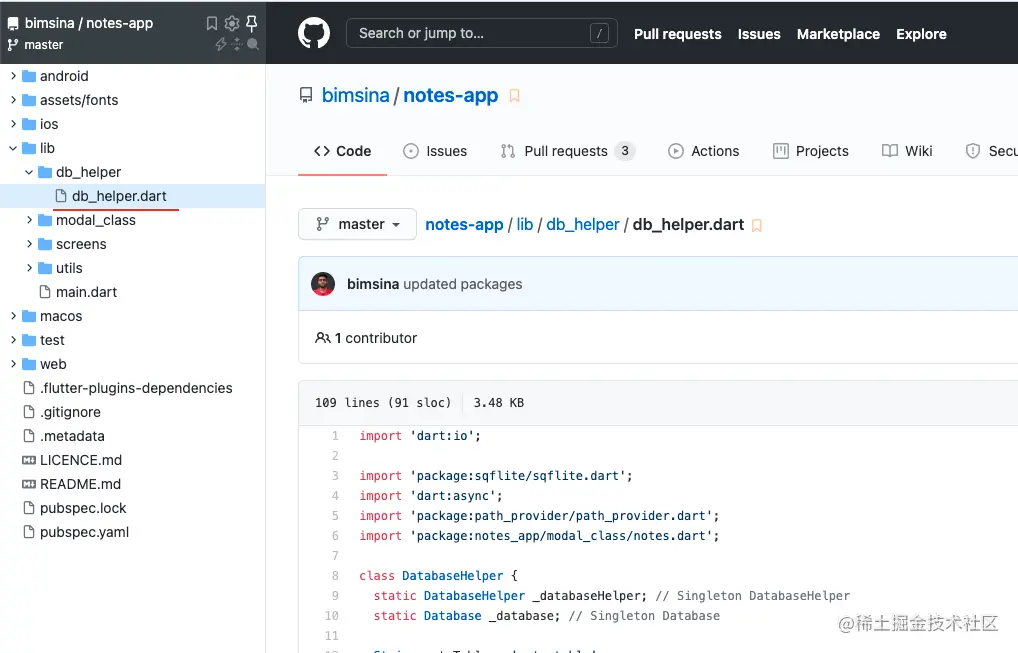This screenshot has width=1018, height=653.
Task: Expand the screens folder chevron
Action: click(29, 244)
